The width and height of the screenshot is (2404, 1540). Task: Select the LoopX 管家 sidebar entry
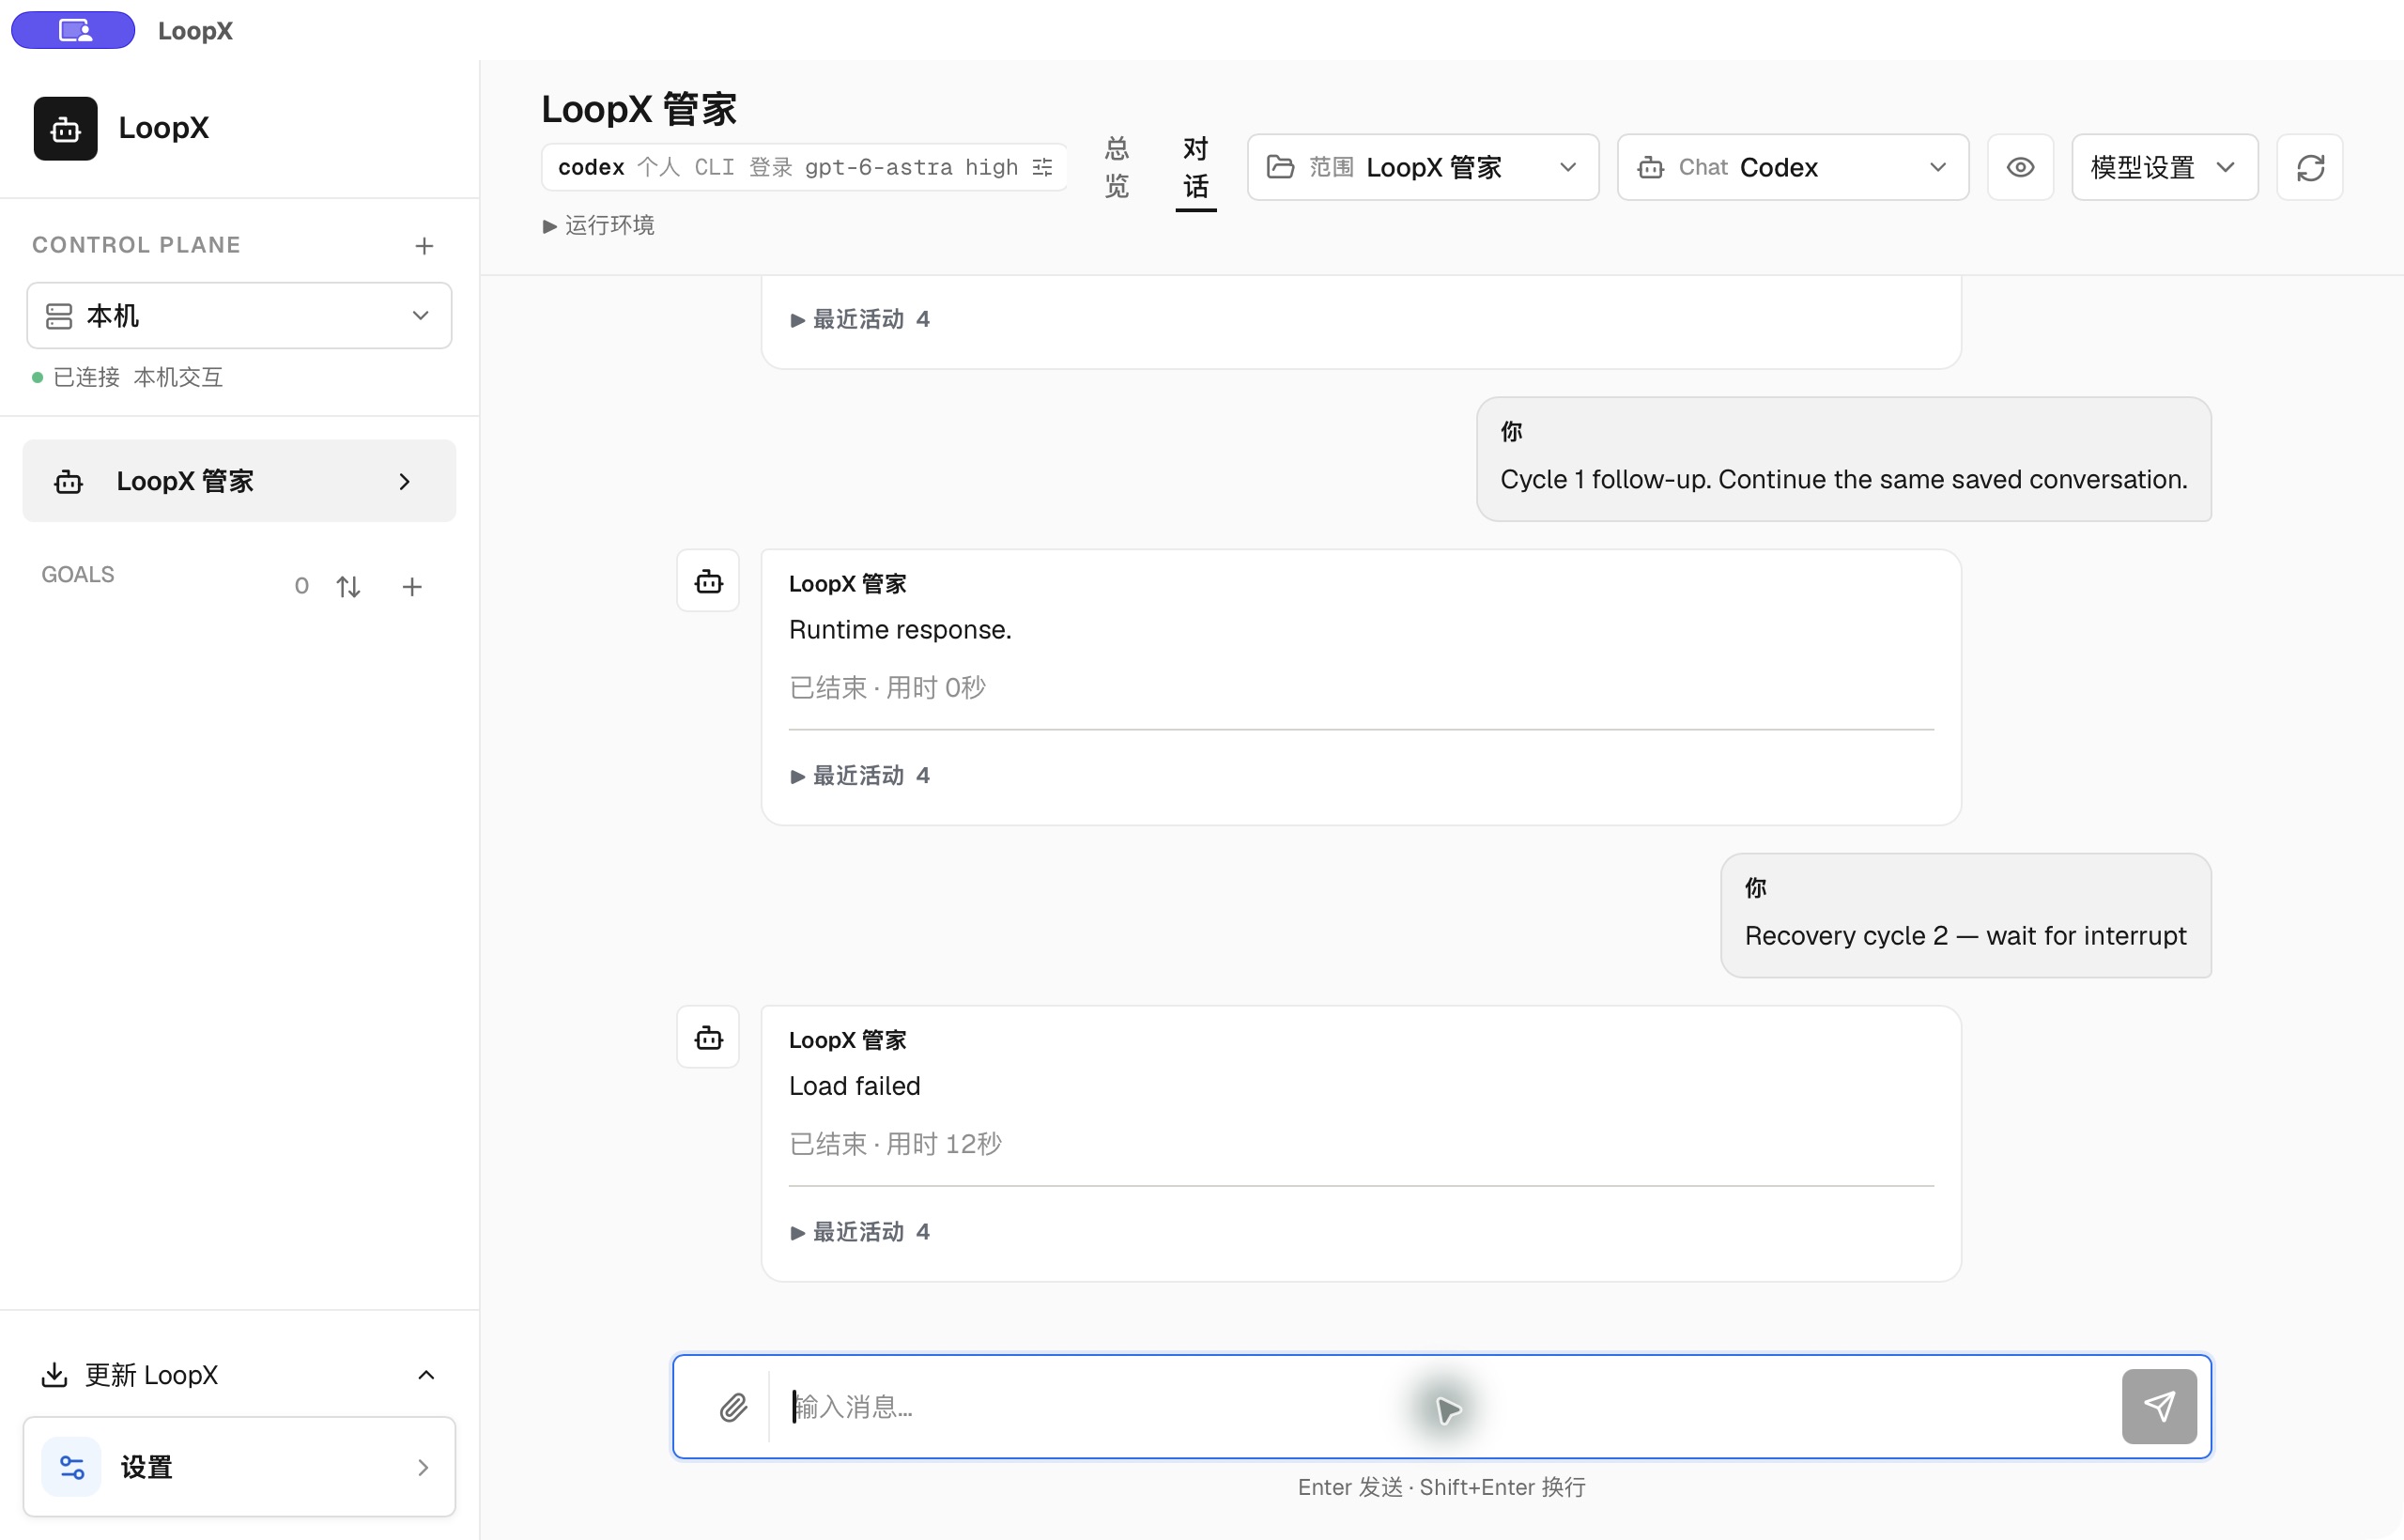click(x=239, y=481)
